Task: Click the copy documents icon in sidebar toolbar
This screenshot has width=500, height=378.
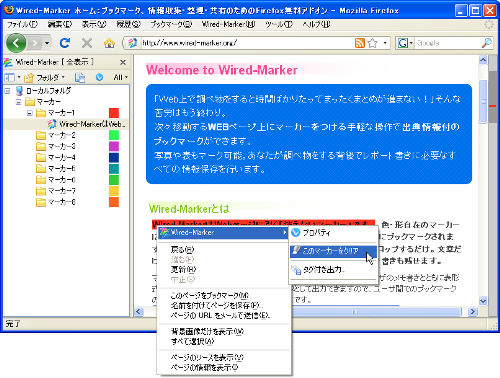Action: (80, 78)
